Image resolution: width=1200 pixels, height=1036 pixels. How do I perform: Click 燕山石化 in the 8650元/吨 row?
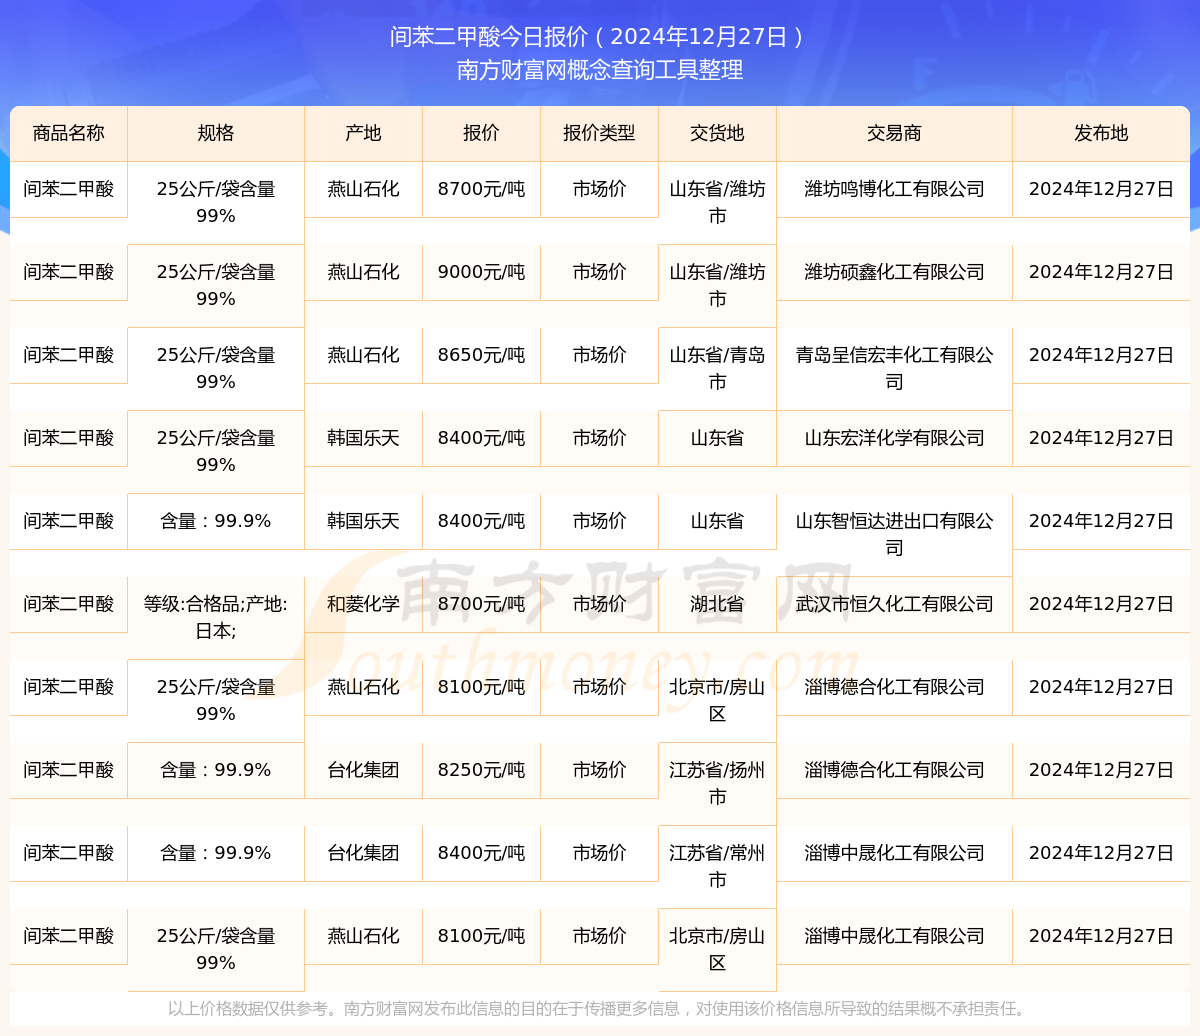(x=363, y=355)
